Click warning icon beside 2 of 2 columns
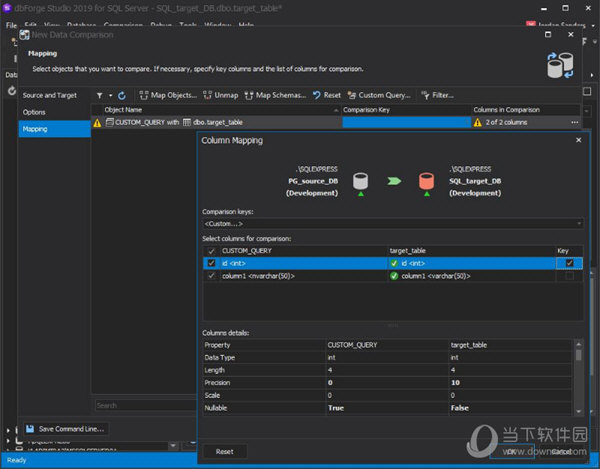The width and height of the screenshot is (600, 469). coord(478,122)
